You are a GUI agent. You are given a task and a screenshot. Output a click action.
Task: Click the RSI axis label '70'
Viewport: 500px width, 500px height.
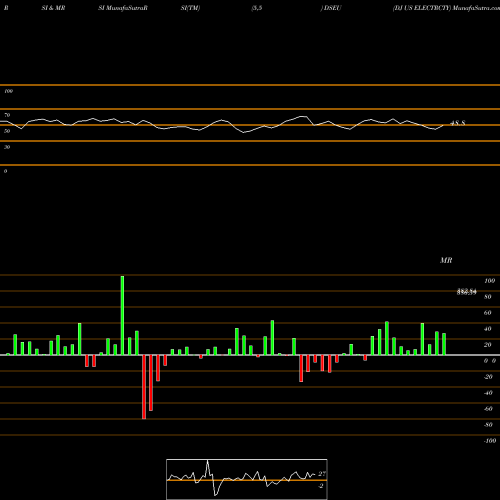coord(7,115)
